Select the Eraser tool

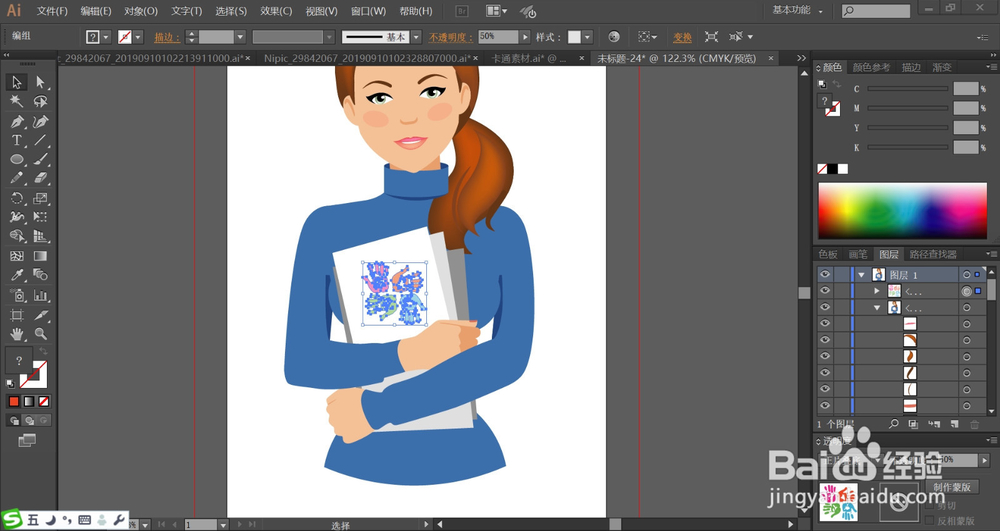40,178
